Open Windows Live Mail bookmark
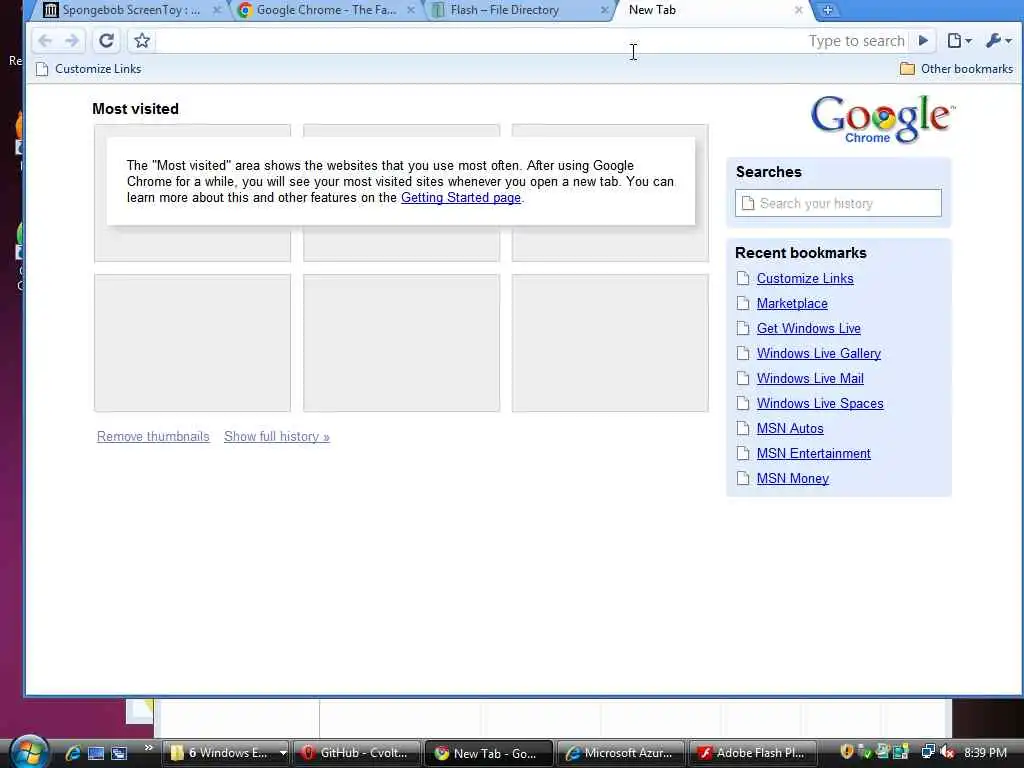1024x768 pixels. pos(810,379)
